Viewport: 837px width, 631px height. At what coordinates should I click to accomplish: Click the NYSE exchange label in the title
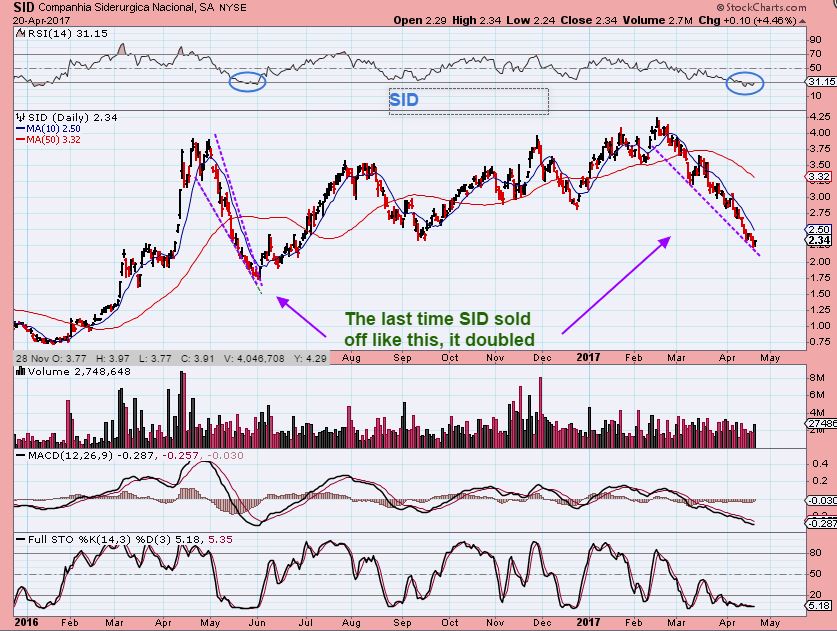pos(233,7)
